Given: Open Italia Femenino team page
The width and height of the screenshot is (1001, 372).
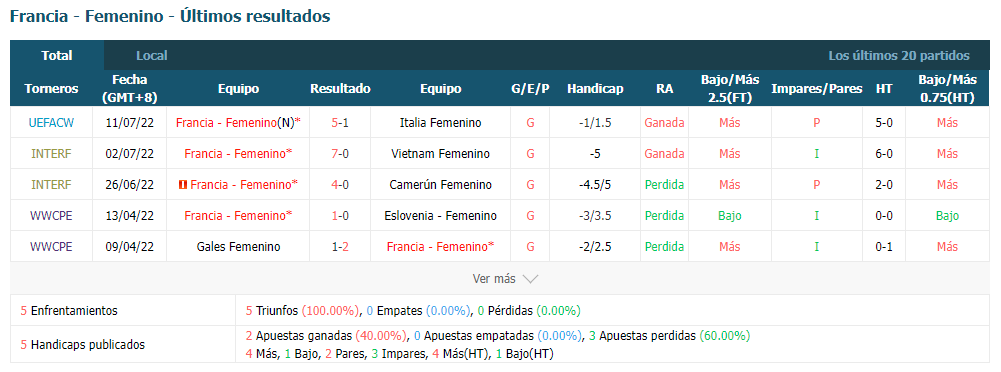Looking at the screenshot, I should coord(440,123).
